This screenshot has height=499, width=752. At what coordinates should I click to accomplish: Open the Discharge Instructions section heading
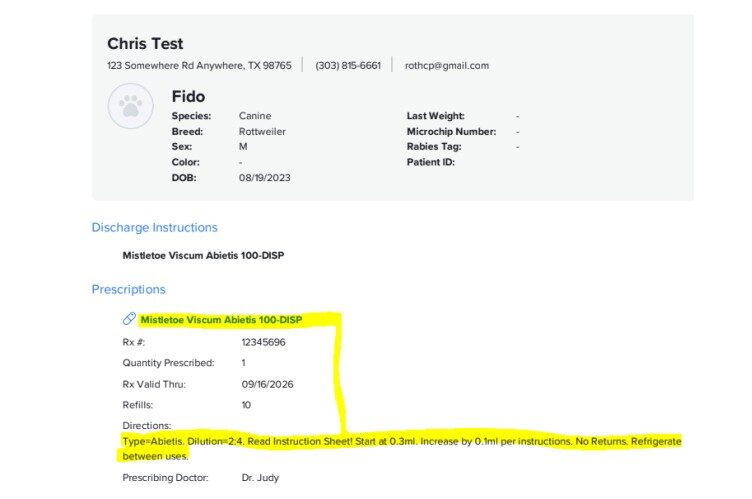click(x=154, y=227)
